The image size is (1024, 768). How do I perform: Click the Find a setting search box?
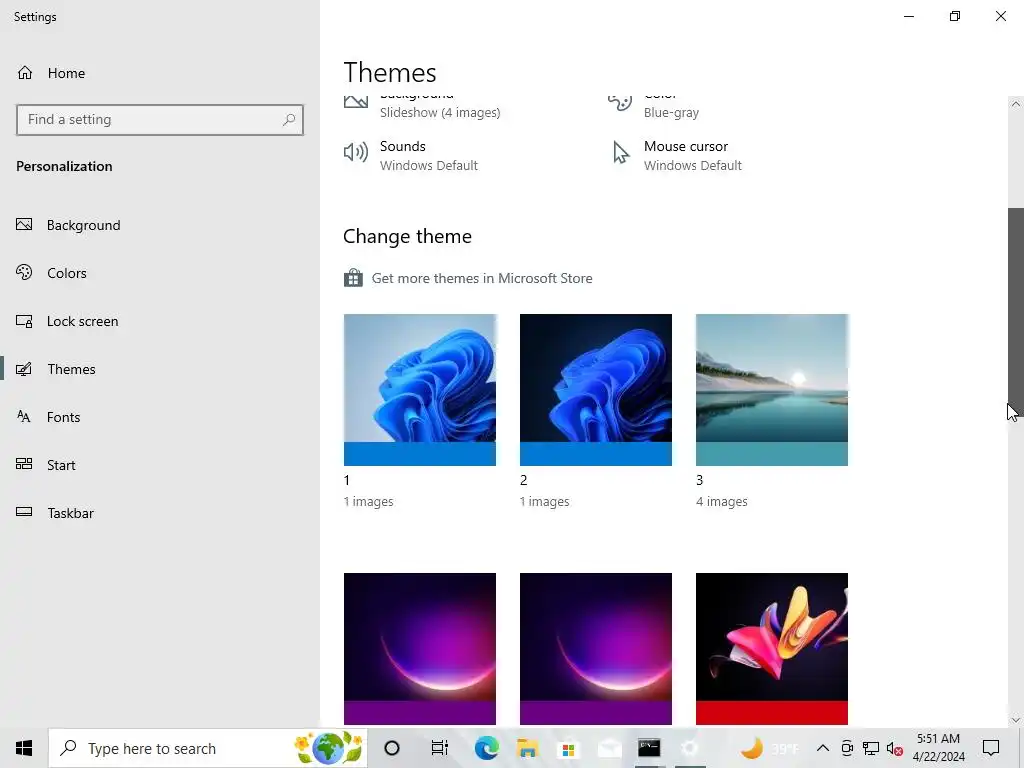point(160,120)
